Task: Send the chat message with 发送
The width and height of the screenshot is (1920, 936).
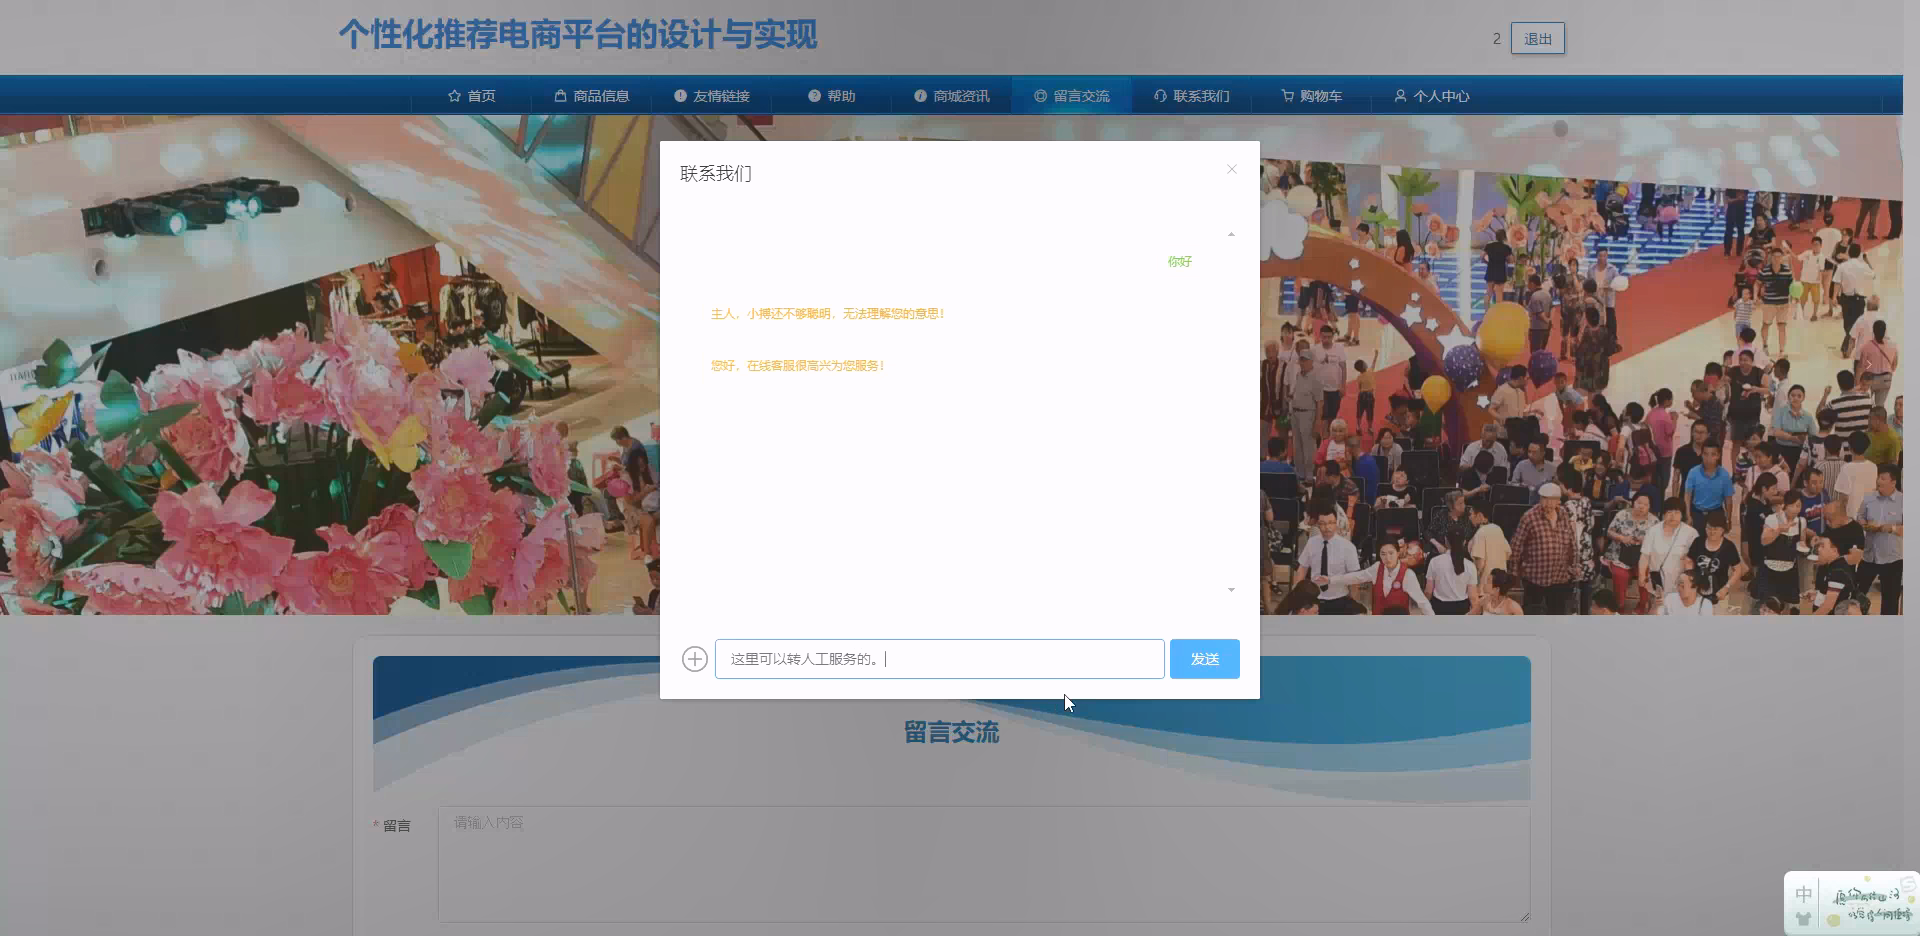Action: coord(1205,659)
